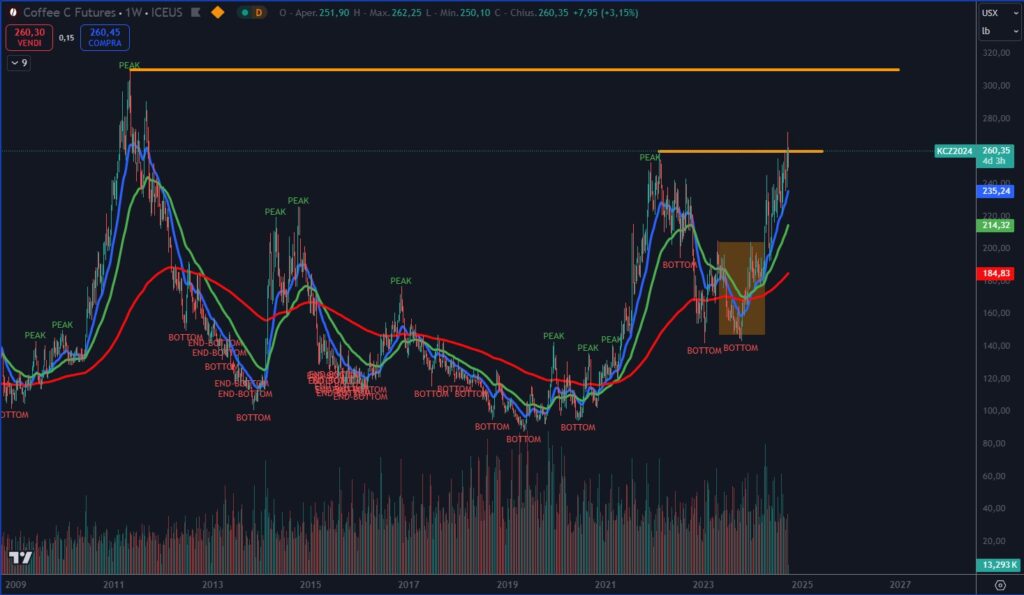Expand the collapsed indicators list showing 9
This screenshot has width=1024, height=595.
point(19,62)
